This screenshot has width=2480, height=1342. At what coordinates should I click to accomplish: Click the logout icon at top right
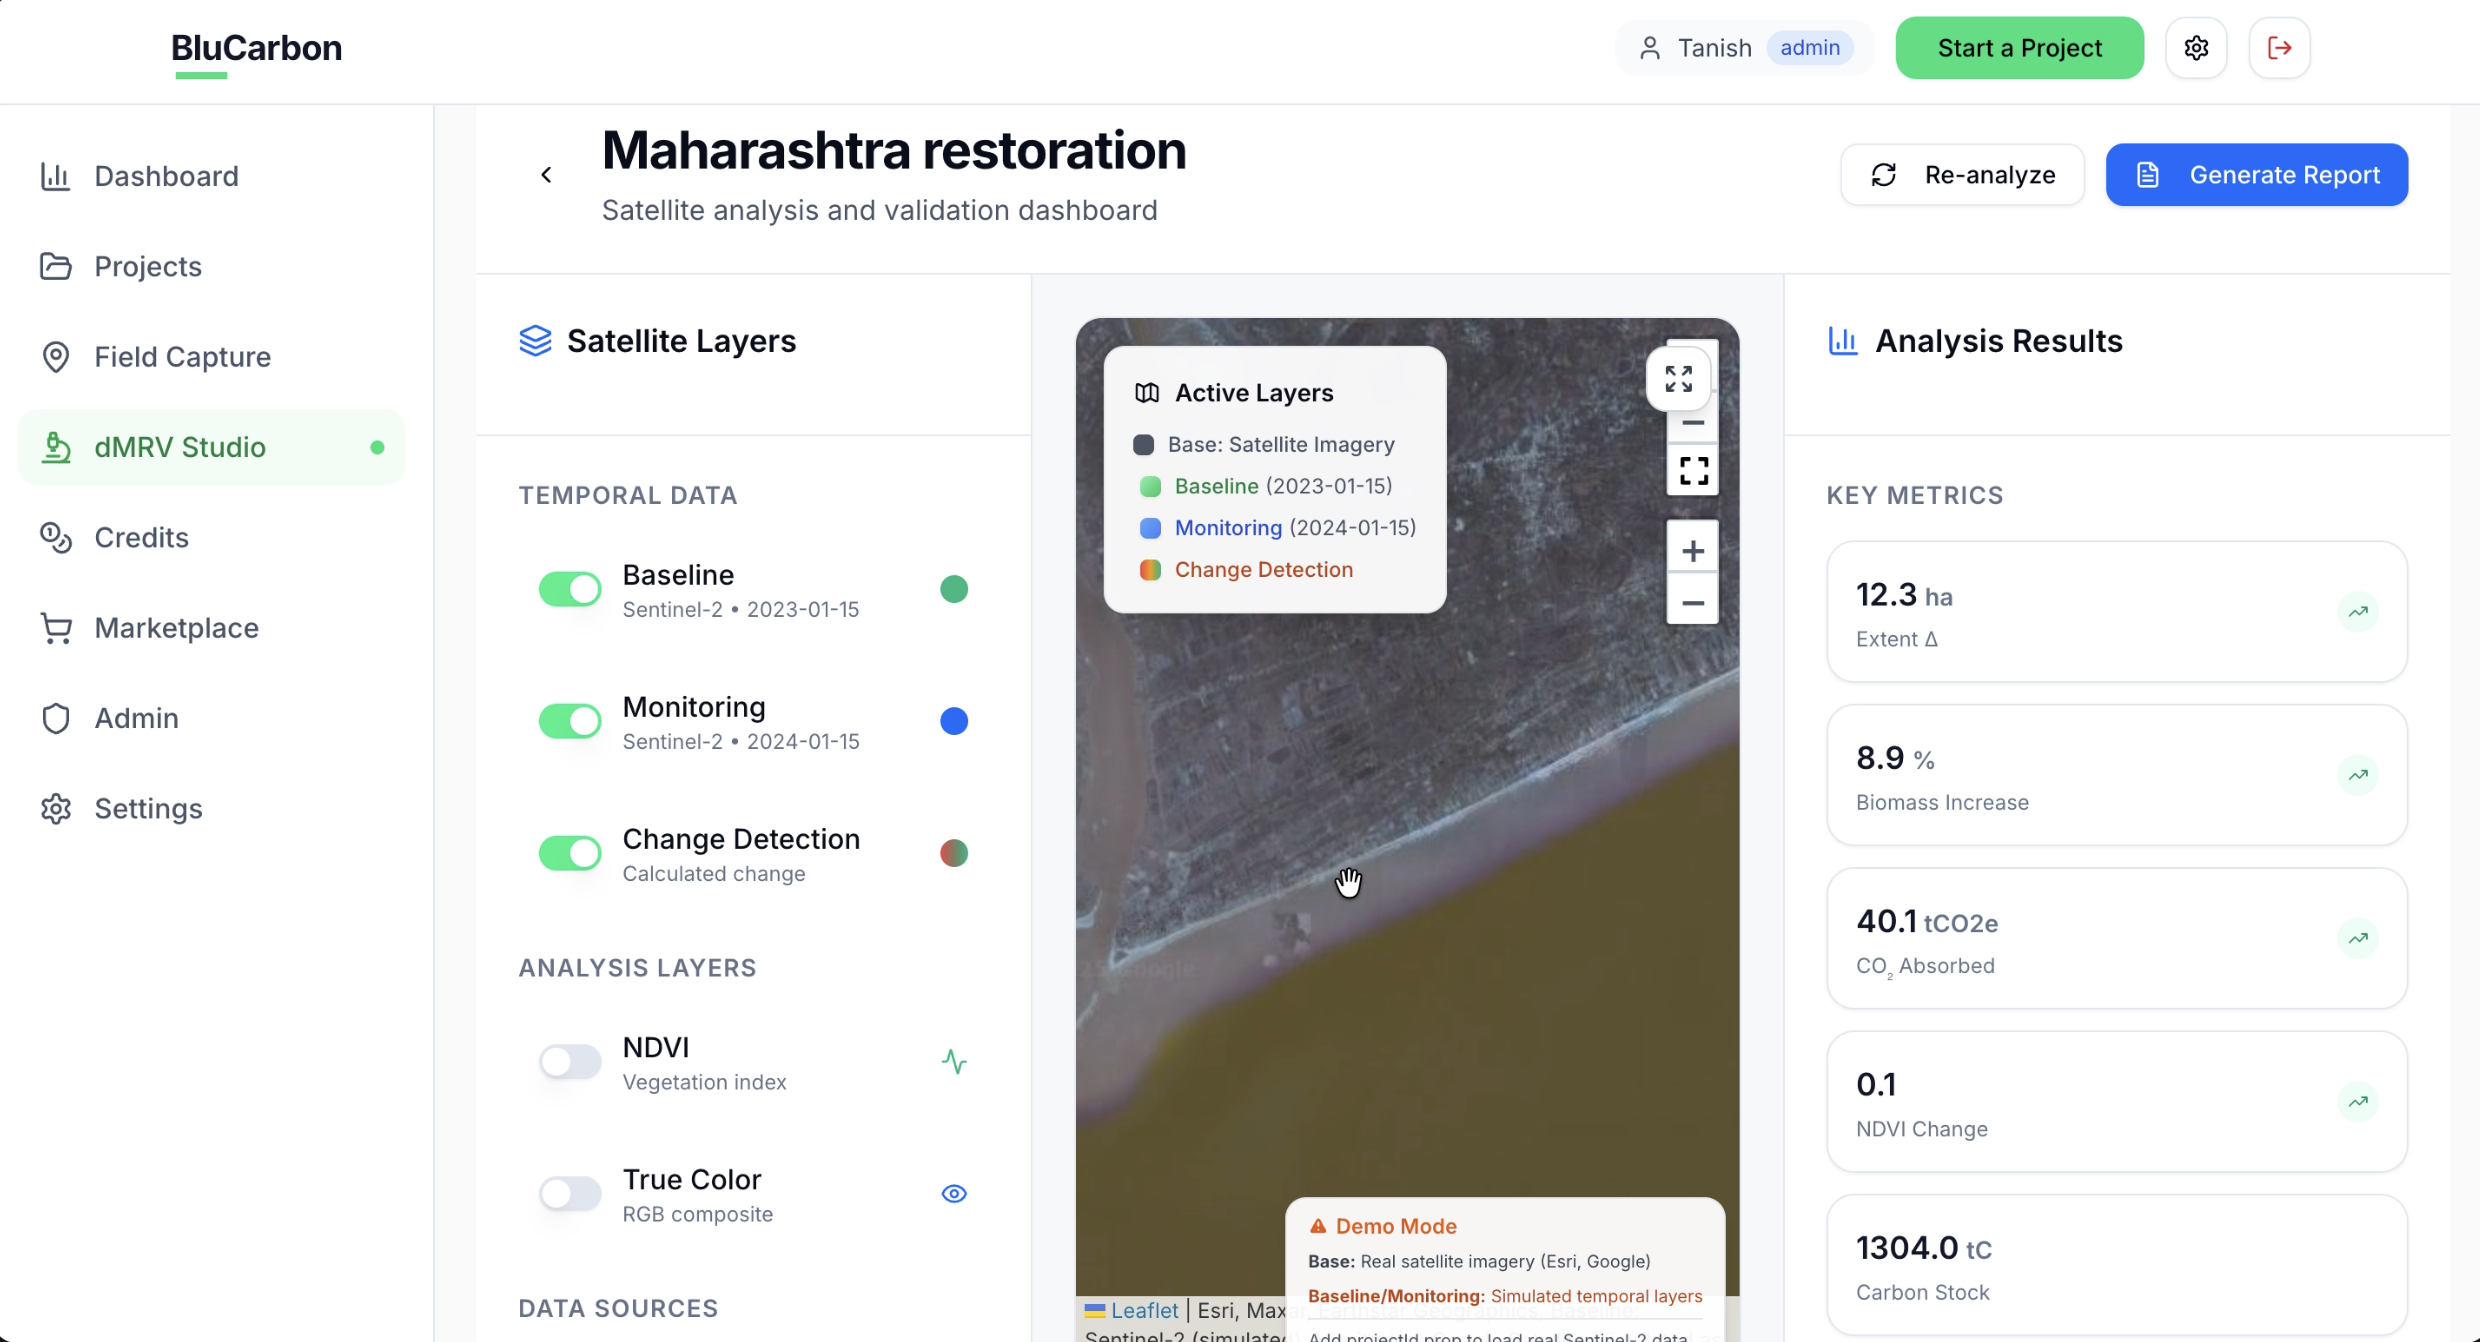tap(2279, 47)
